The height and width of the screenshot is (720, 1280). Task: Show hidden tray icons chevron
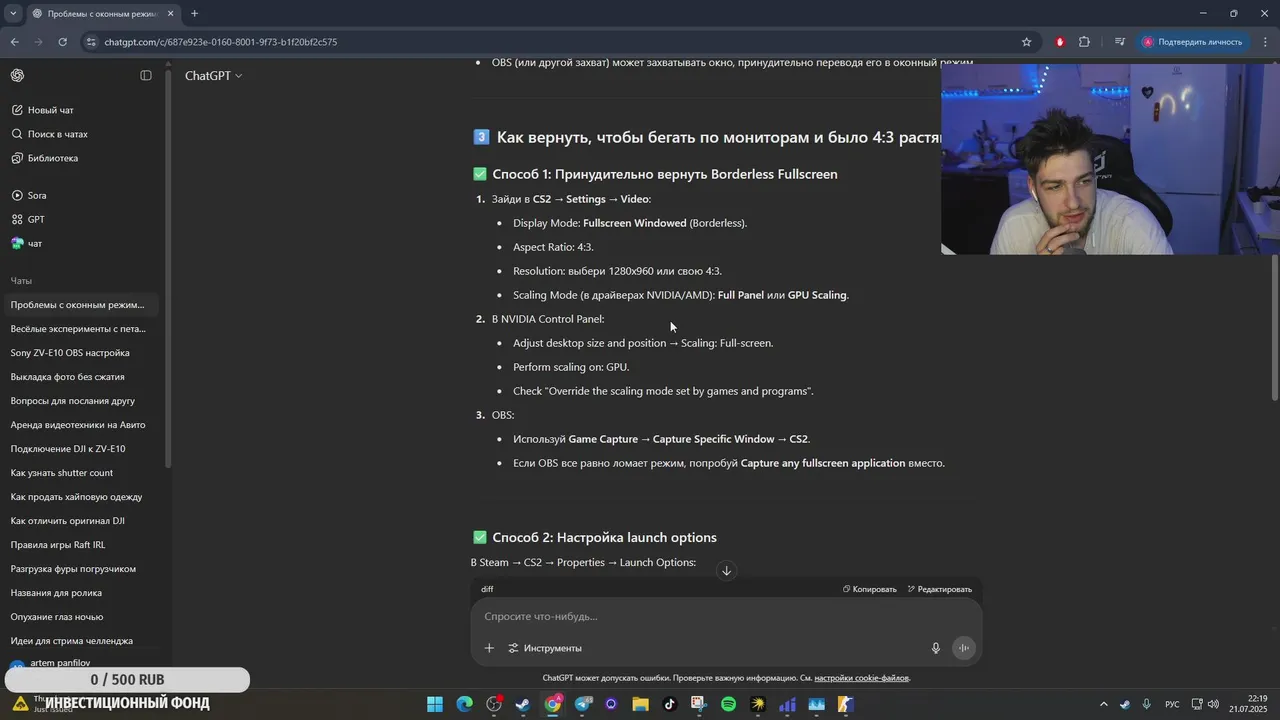pos(1104,704)
